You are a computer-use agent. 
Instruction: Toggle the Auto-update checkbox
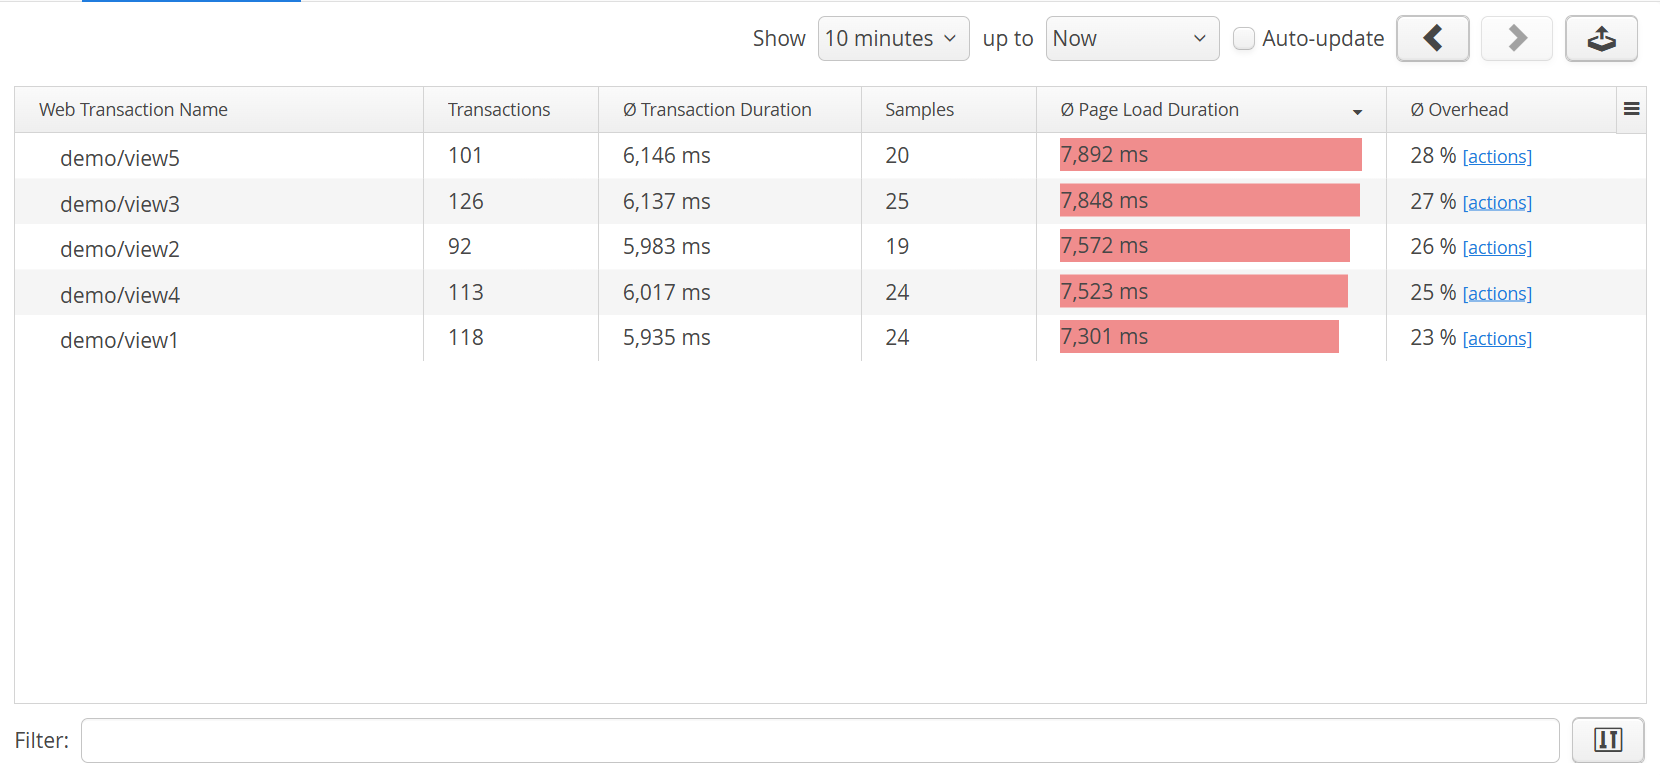tap(1244, 39)
